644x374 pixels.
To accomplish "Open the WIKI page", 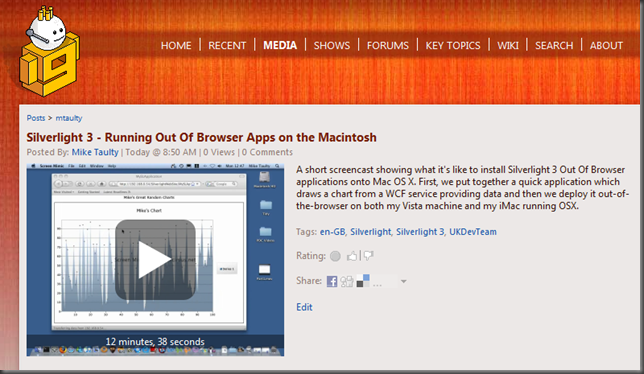I will 508,45.
